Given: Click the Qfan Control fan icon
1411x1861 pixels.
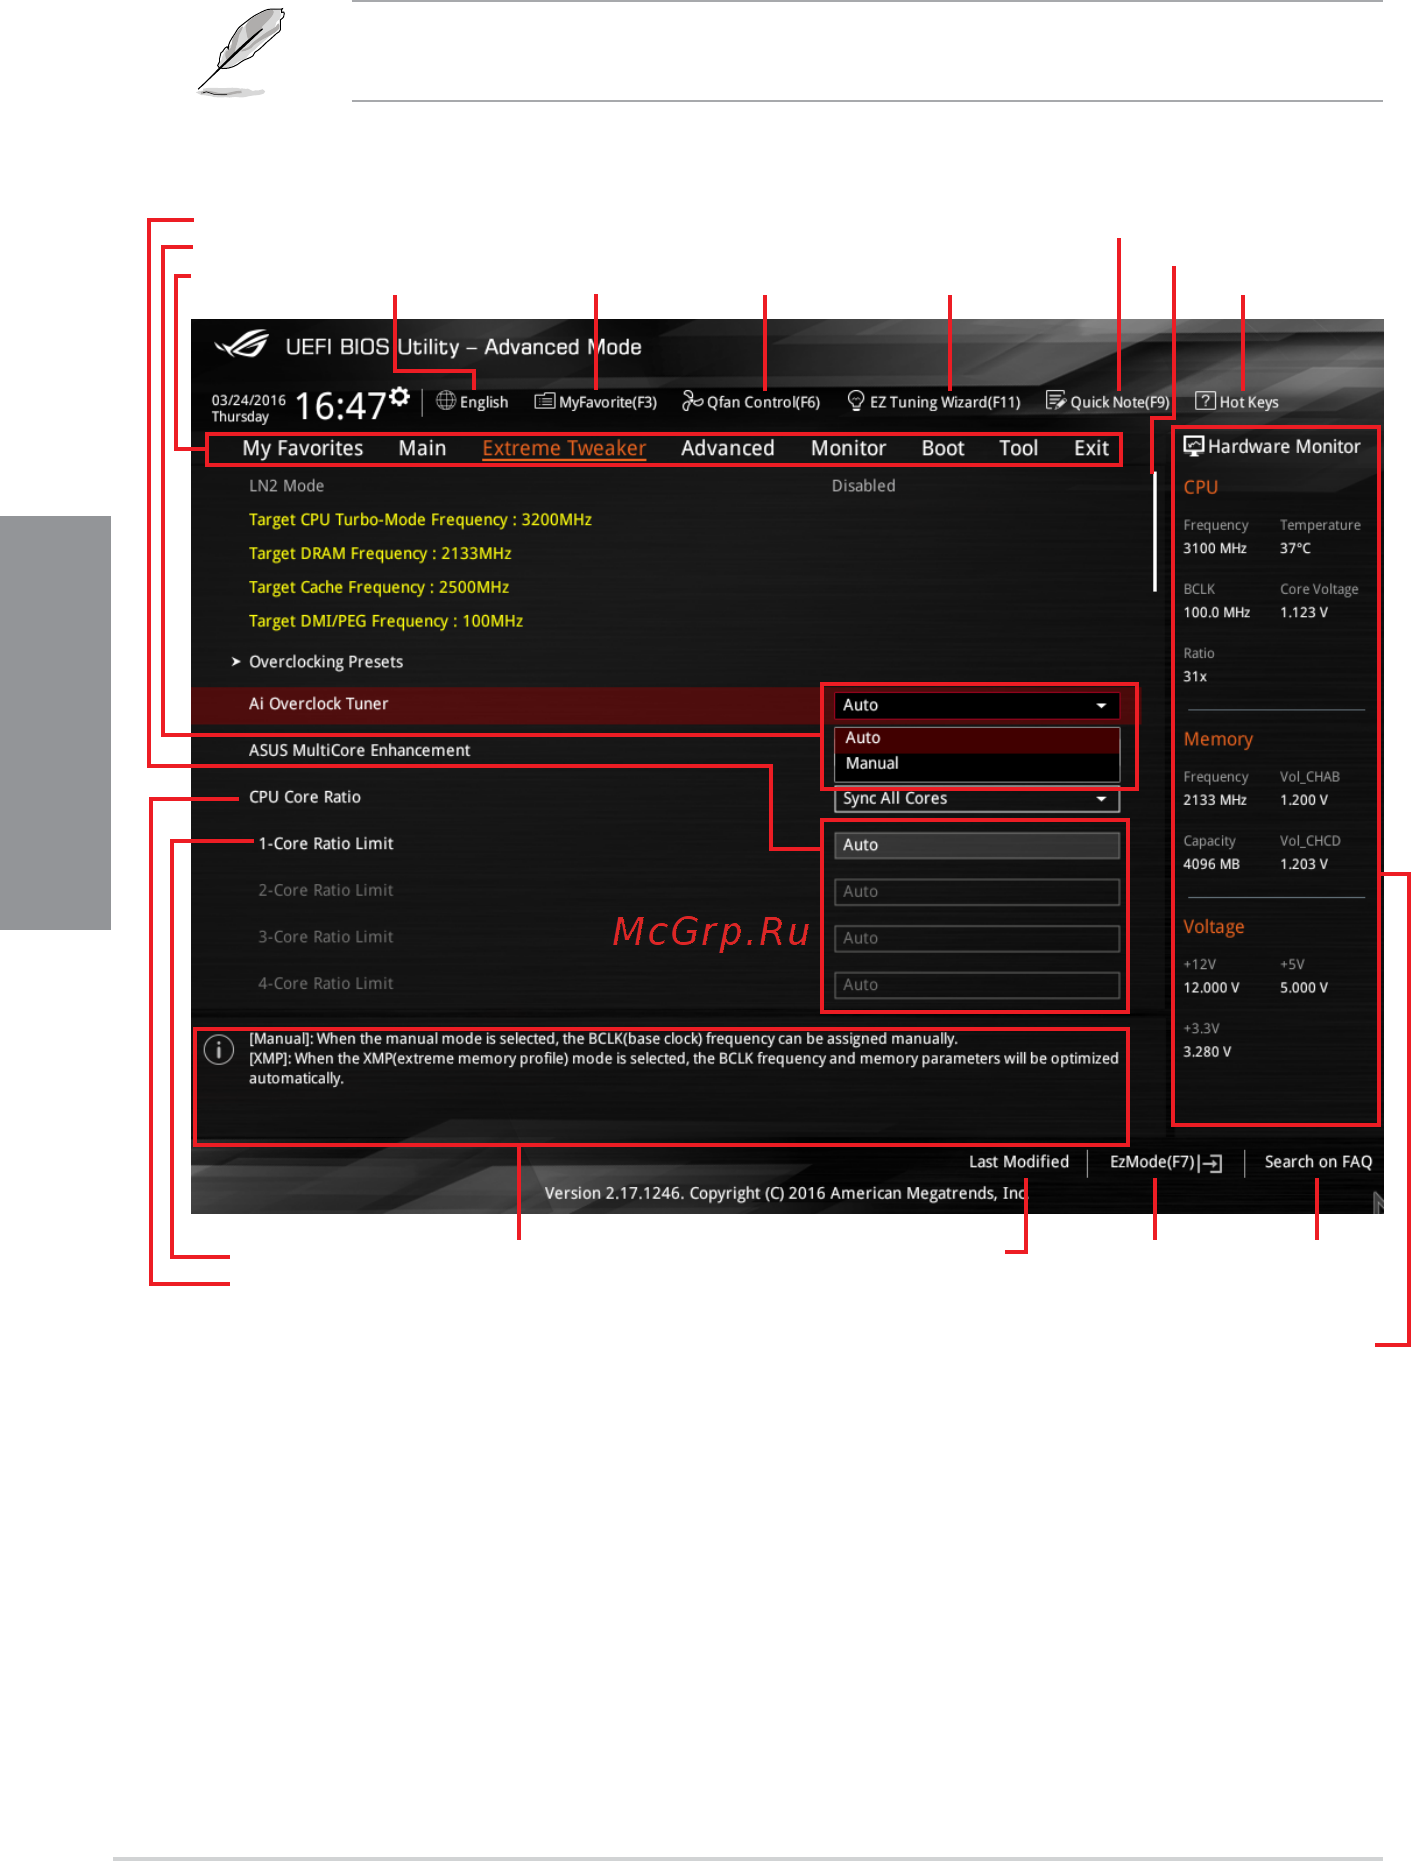Looking at the screenshot, I should pyautogui.click(x=692, y=401).
